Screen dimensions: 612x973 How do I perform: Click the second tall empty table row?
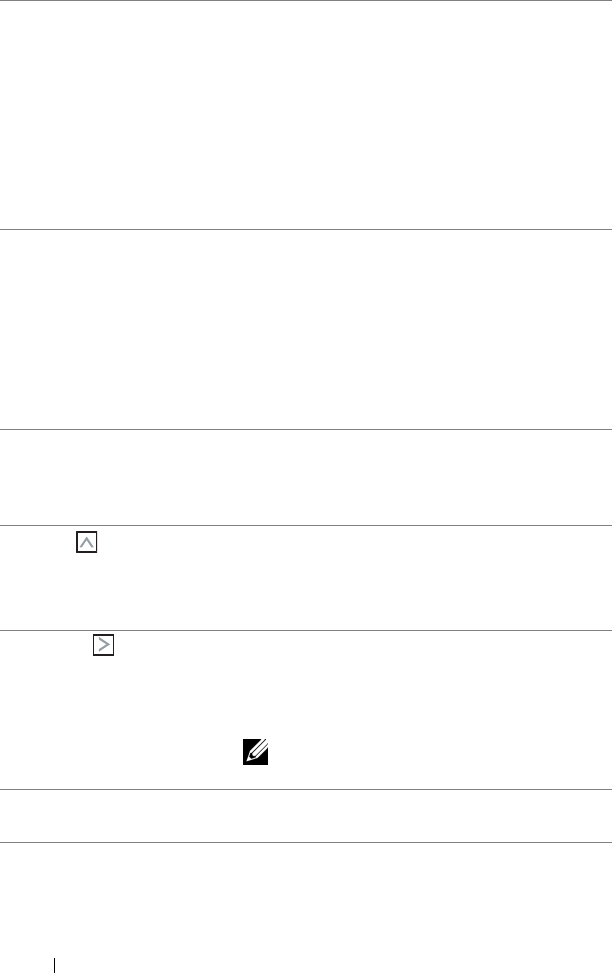[306, 330]
